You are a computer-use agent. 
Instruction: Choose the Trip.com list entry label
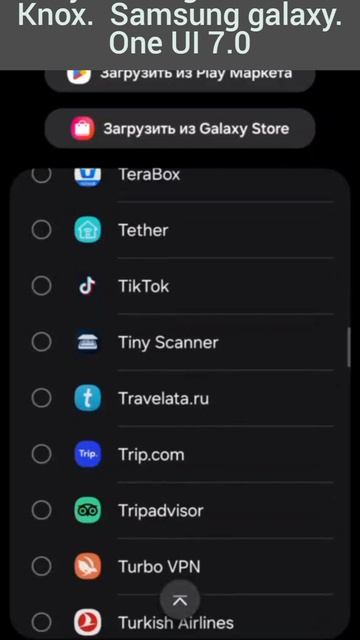pos(151,455)
